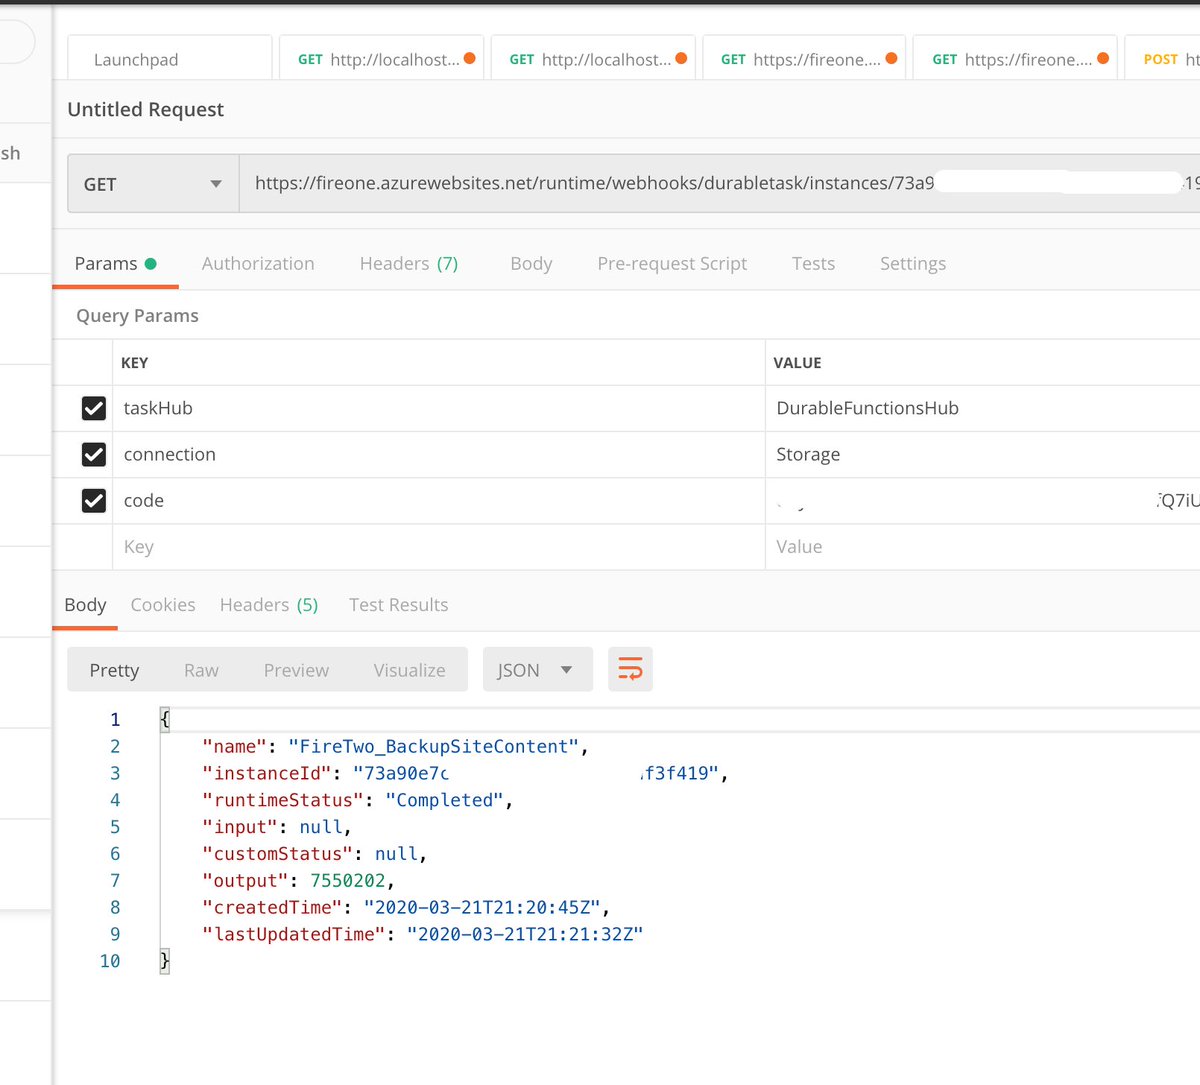Image resolution: width=1200 pixels, height=1085 pixels.
Task: Uncheck the taskHub parameter checkbox
Action: click(x=94, y=408)
